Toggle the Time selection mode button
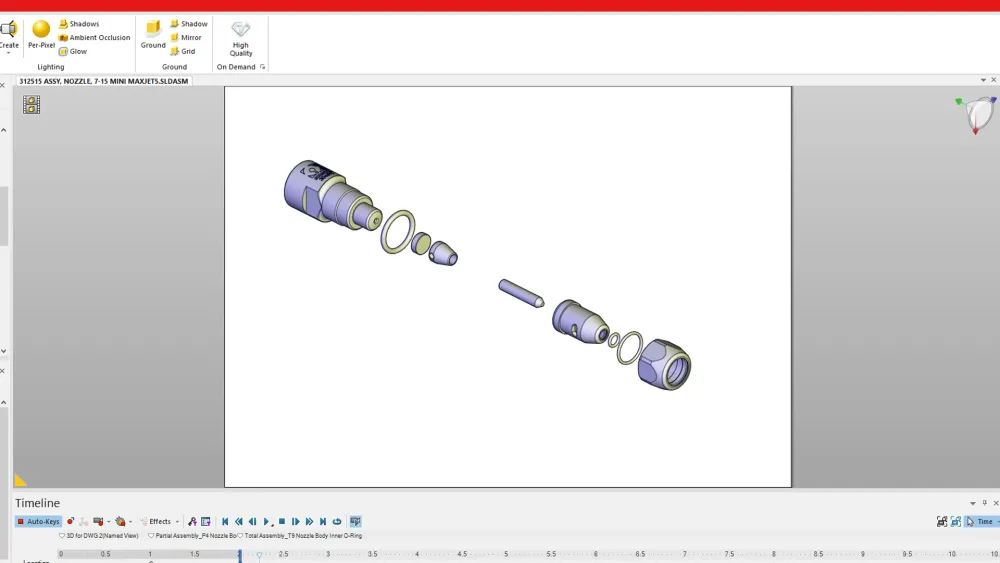 tap(981, 522)
